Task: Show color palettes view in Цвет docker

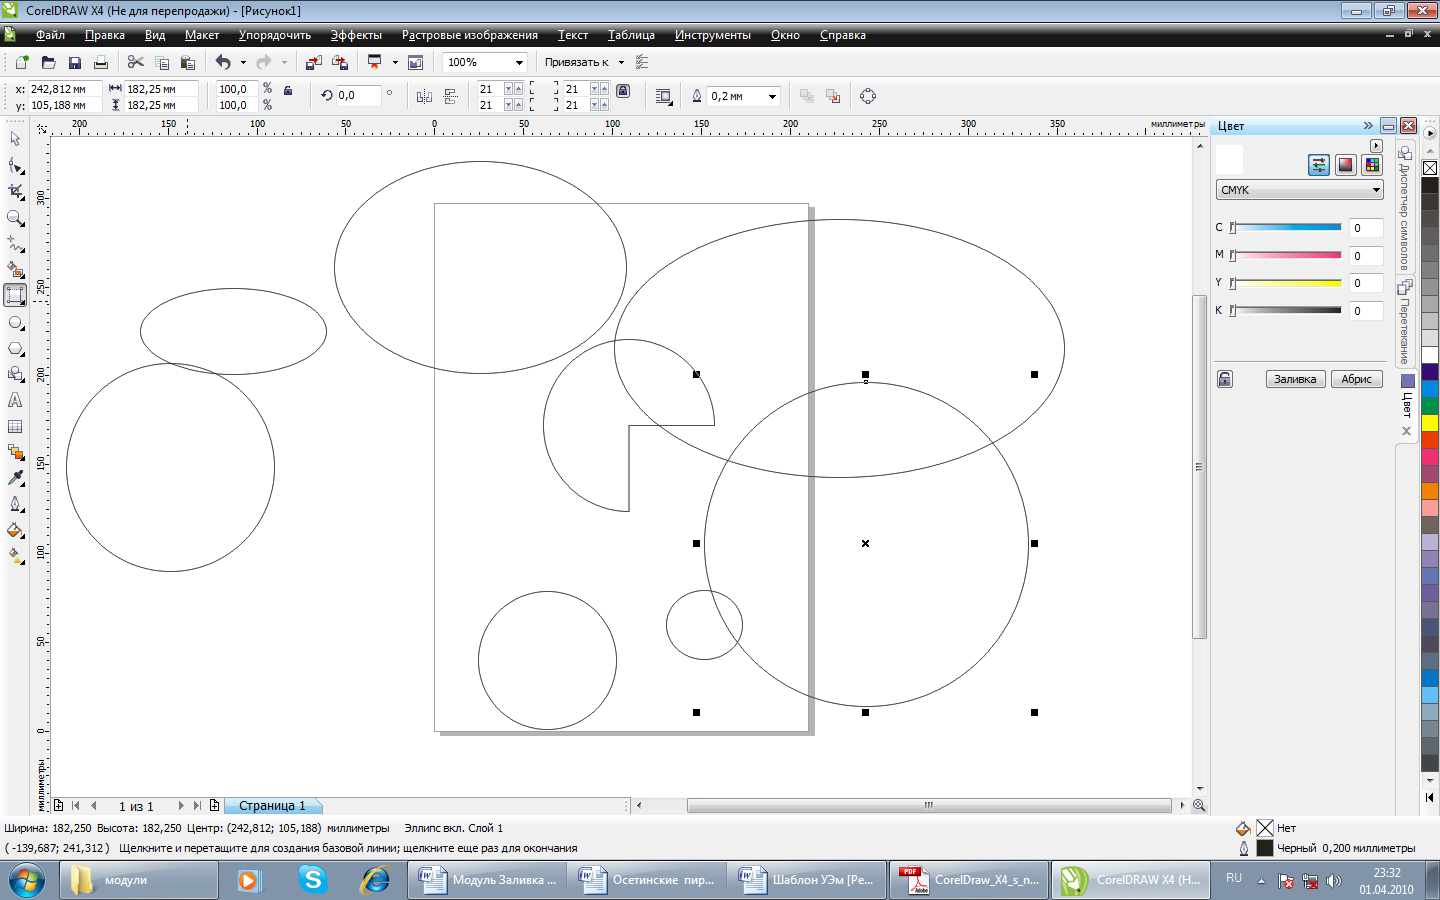Action: (x=1372, y=165)
